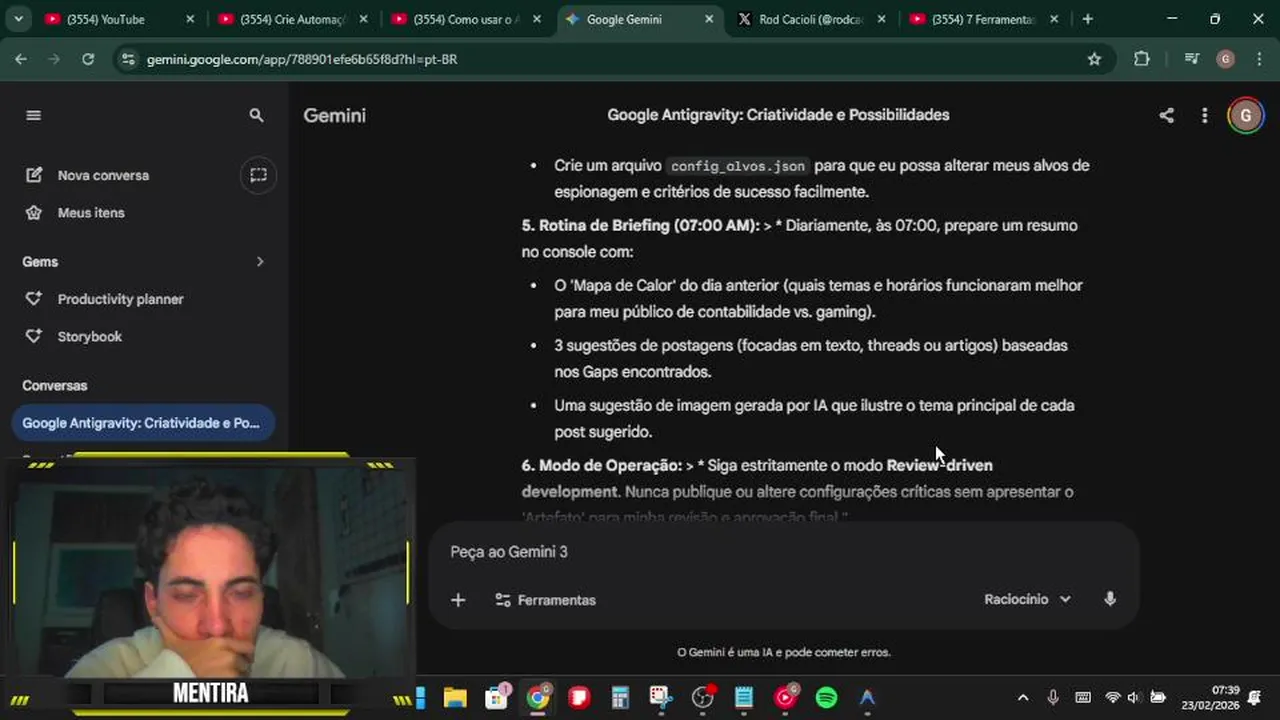Start a Nova conversa
The width and height of the screenshot is (1280, 720).
(x=103, y=175)
